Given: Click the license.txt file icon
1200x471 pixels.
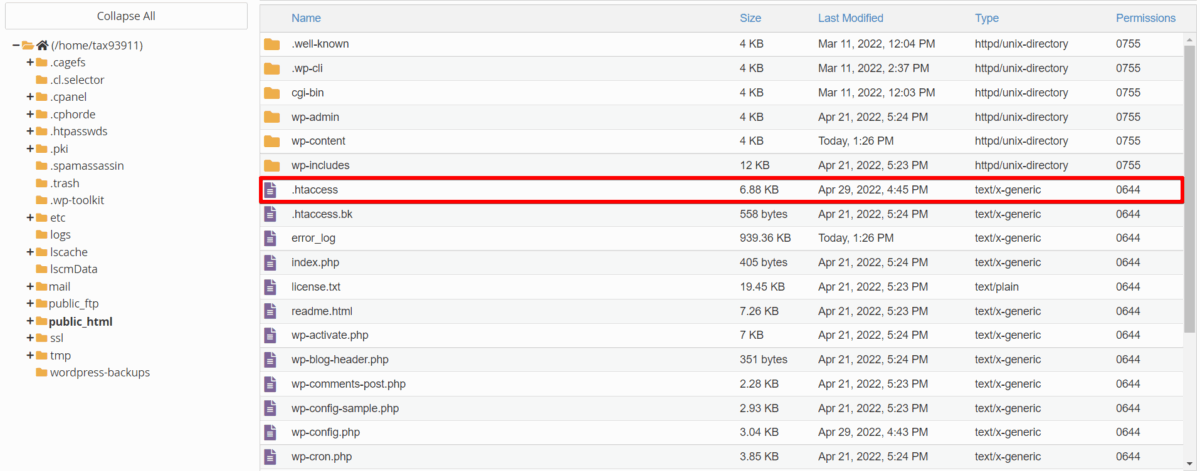Looking at the screenshot, I should (269, 287).
